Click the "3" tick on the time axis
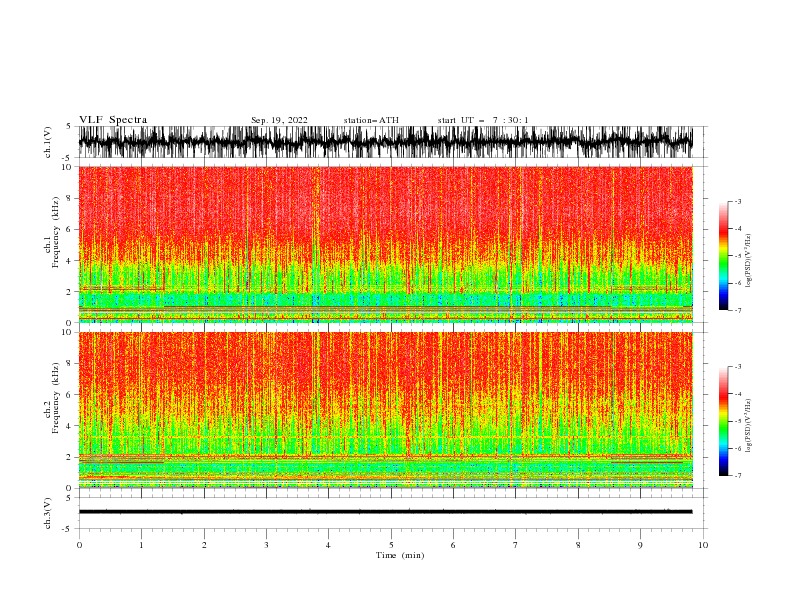The width and height of the screenshot is (792, 612). pos(266,545)
